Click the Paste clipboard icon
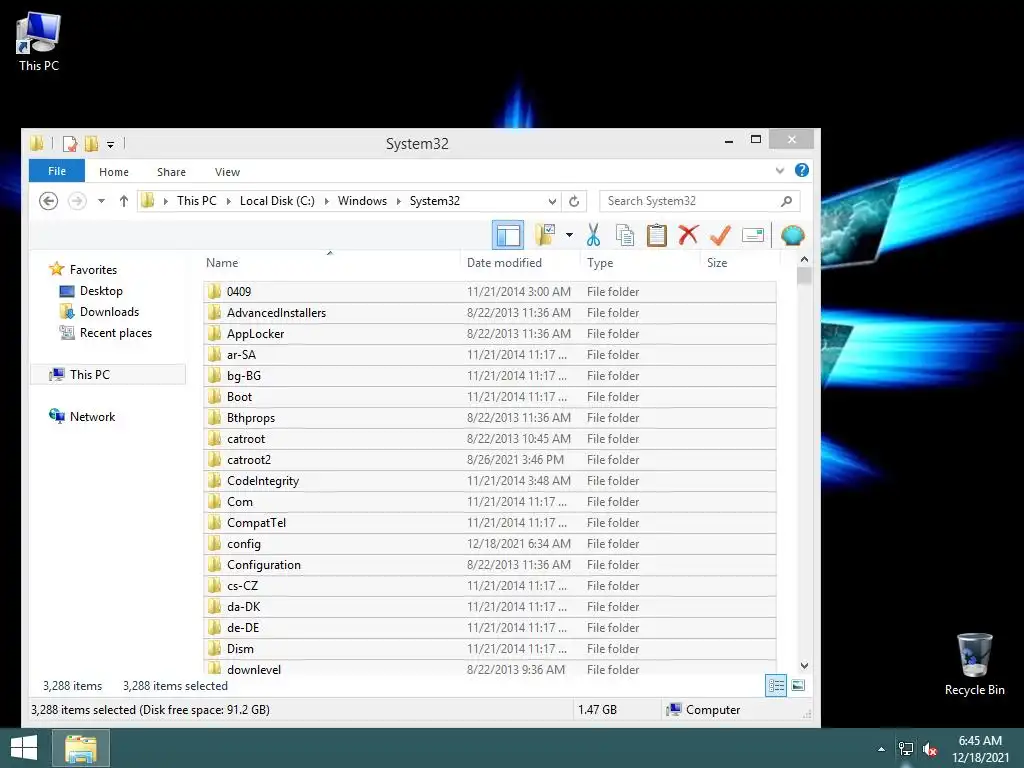This screenshot has height=768, width=1024. point(656,235)
